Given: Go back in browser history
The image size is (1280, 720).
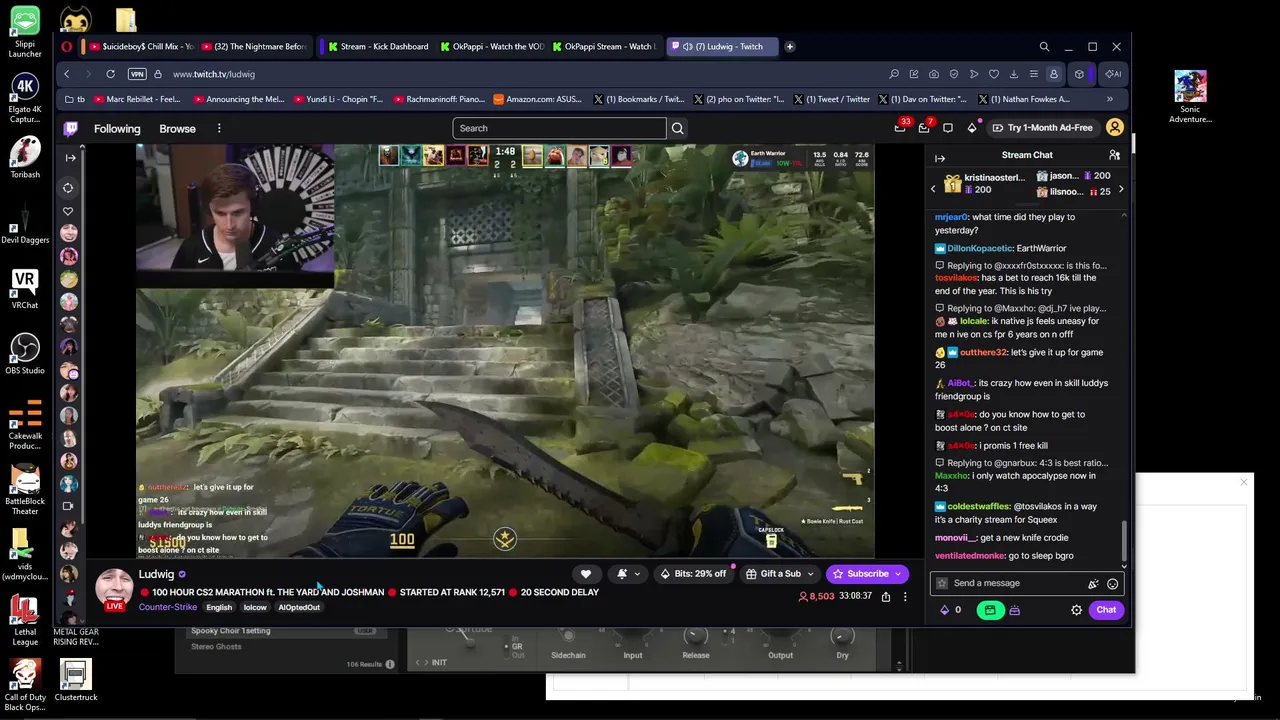Looking at the screenshot, I should [x=67, y=74].
